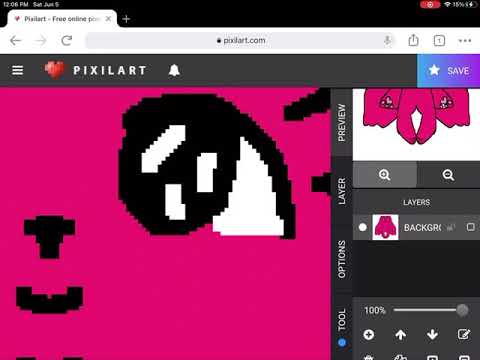This screenshot has width=480, height=360.
Task: Toggle the Background layer checkbox
Action: coord(470,227)
